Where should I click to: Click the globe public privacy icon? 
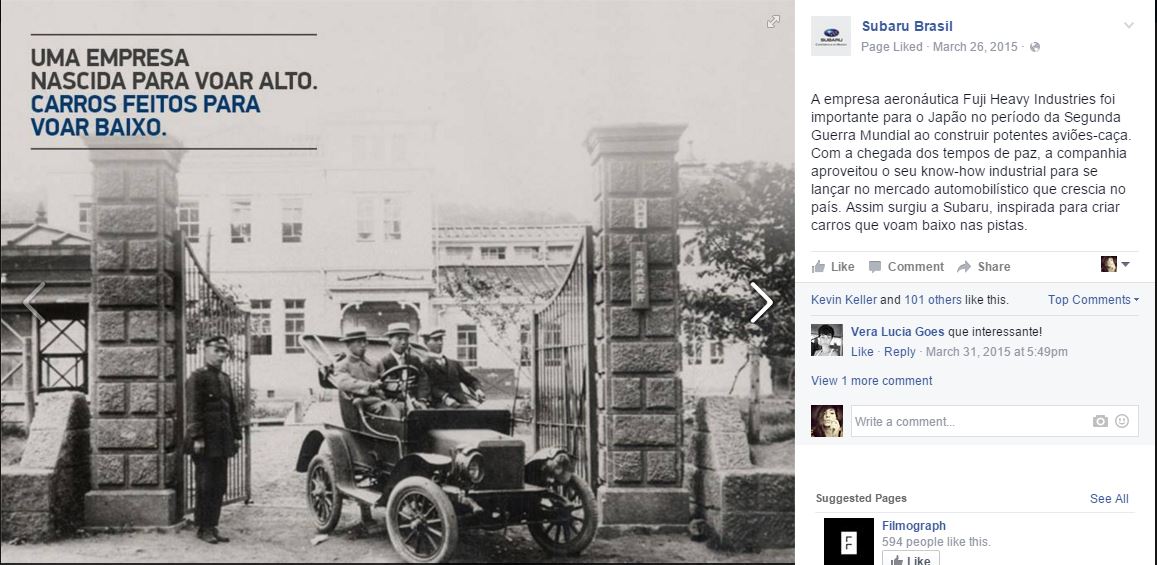[1035, 47]
